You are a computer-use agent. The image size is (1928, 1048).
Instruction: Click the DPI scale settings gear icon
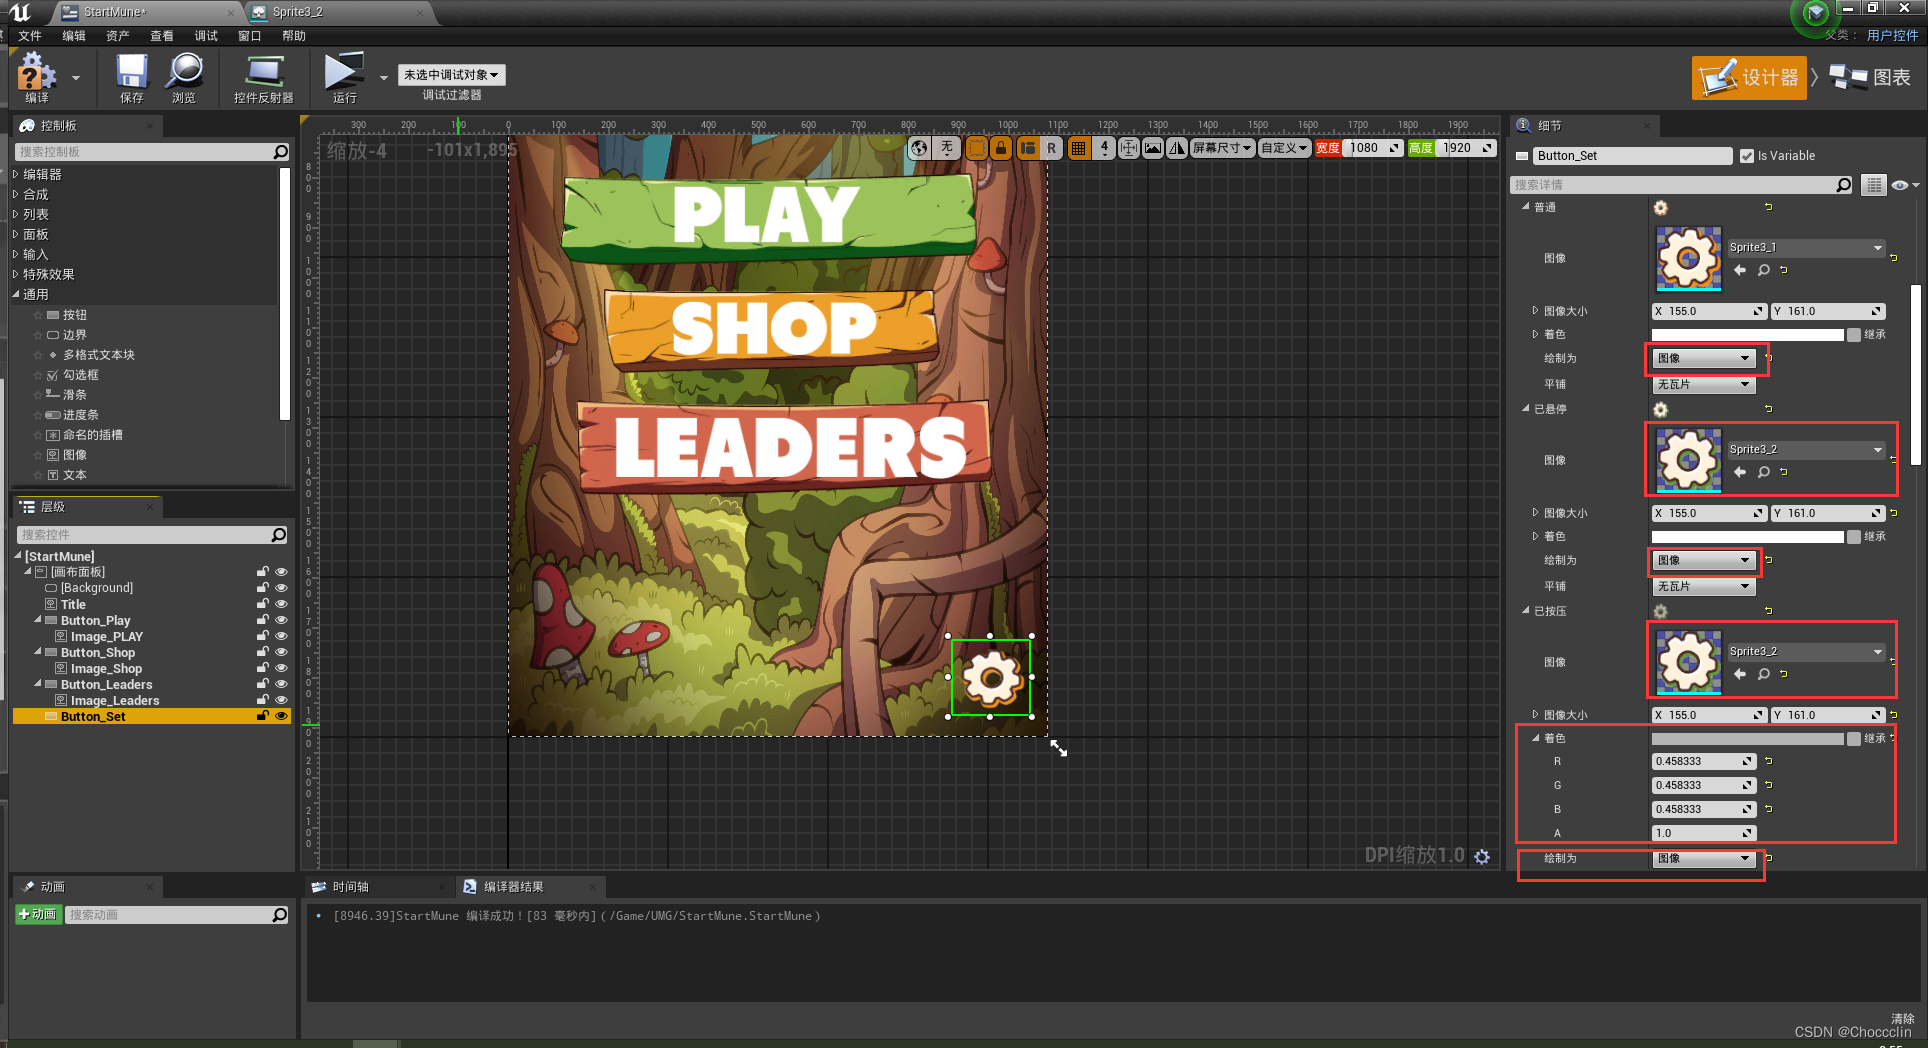(x=1482, y=857)
